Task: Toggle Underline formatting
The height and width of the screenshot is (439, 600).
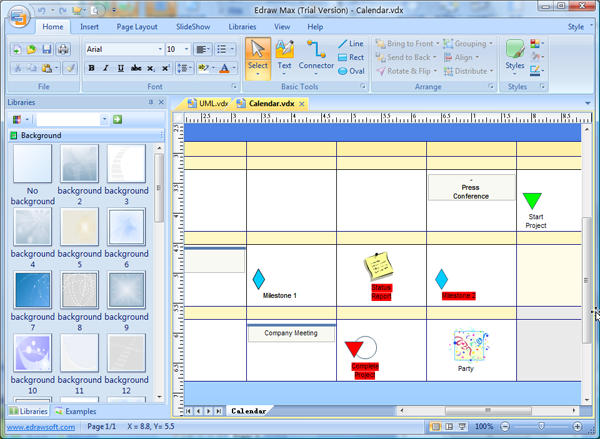Action: click(121, 68)
